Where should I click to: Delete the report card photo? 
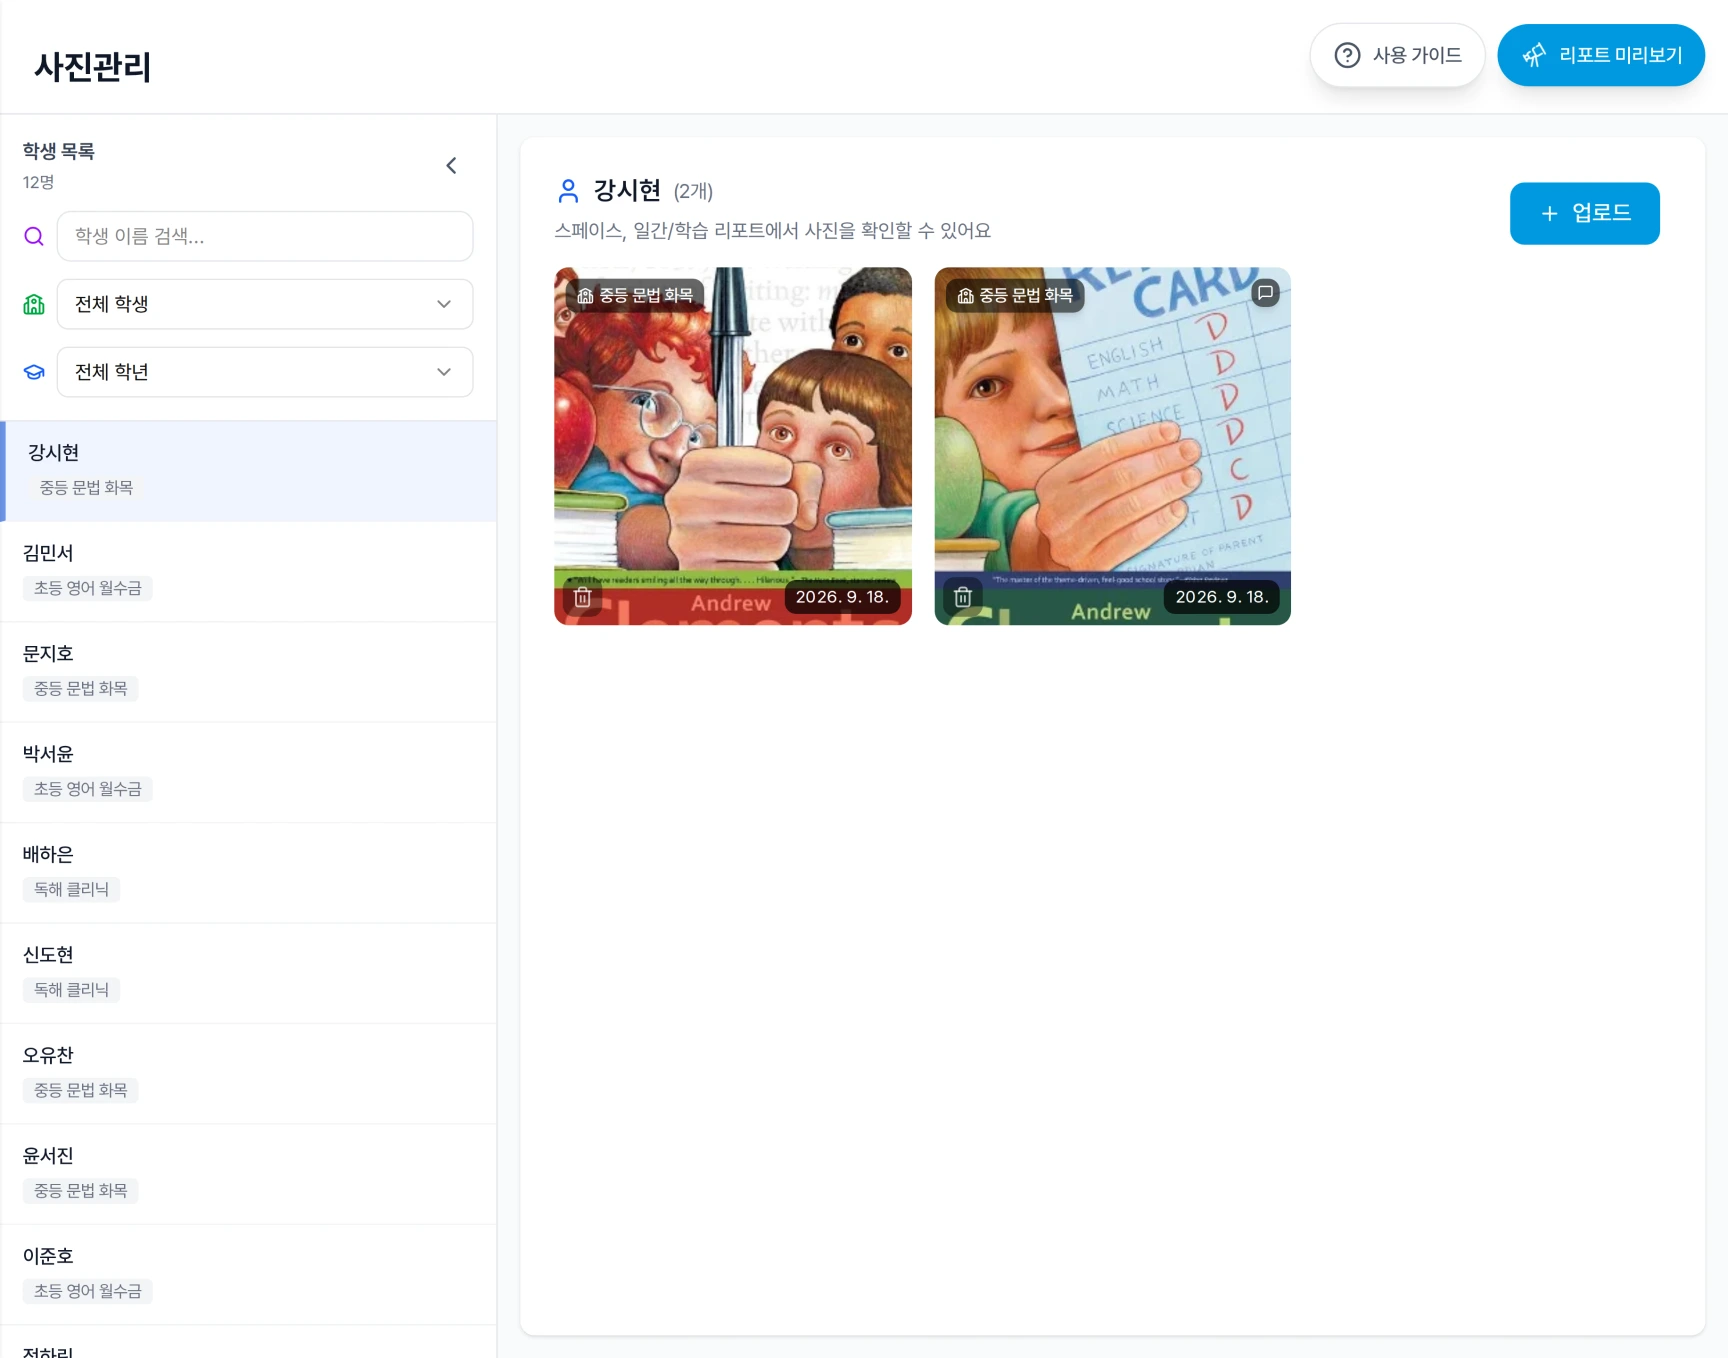coord(963,597)
